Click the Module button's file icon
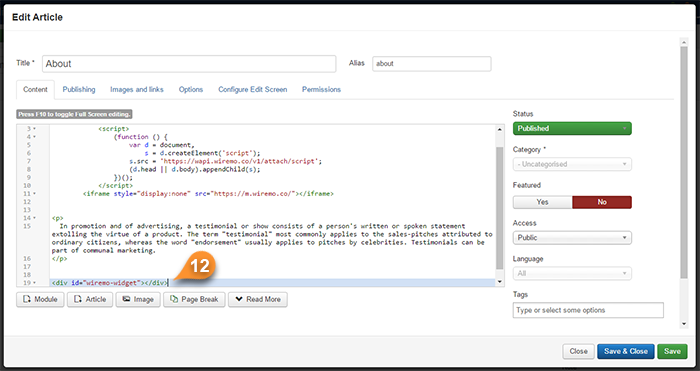700x371 pixels. (x=27, y=299)
